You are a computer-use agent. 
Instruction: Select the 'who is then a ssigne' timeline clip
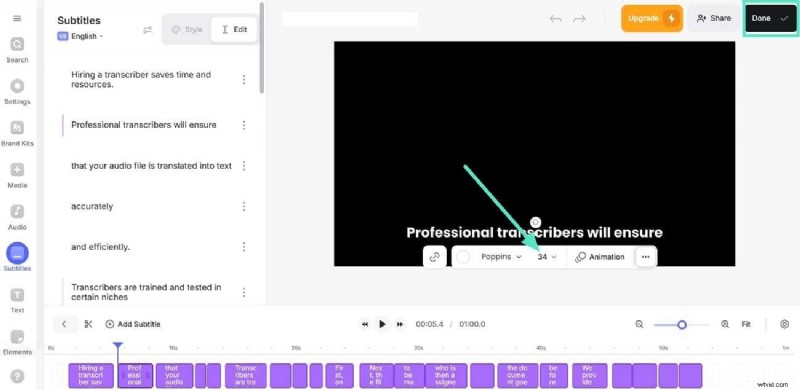tap(446, 375)
